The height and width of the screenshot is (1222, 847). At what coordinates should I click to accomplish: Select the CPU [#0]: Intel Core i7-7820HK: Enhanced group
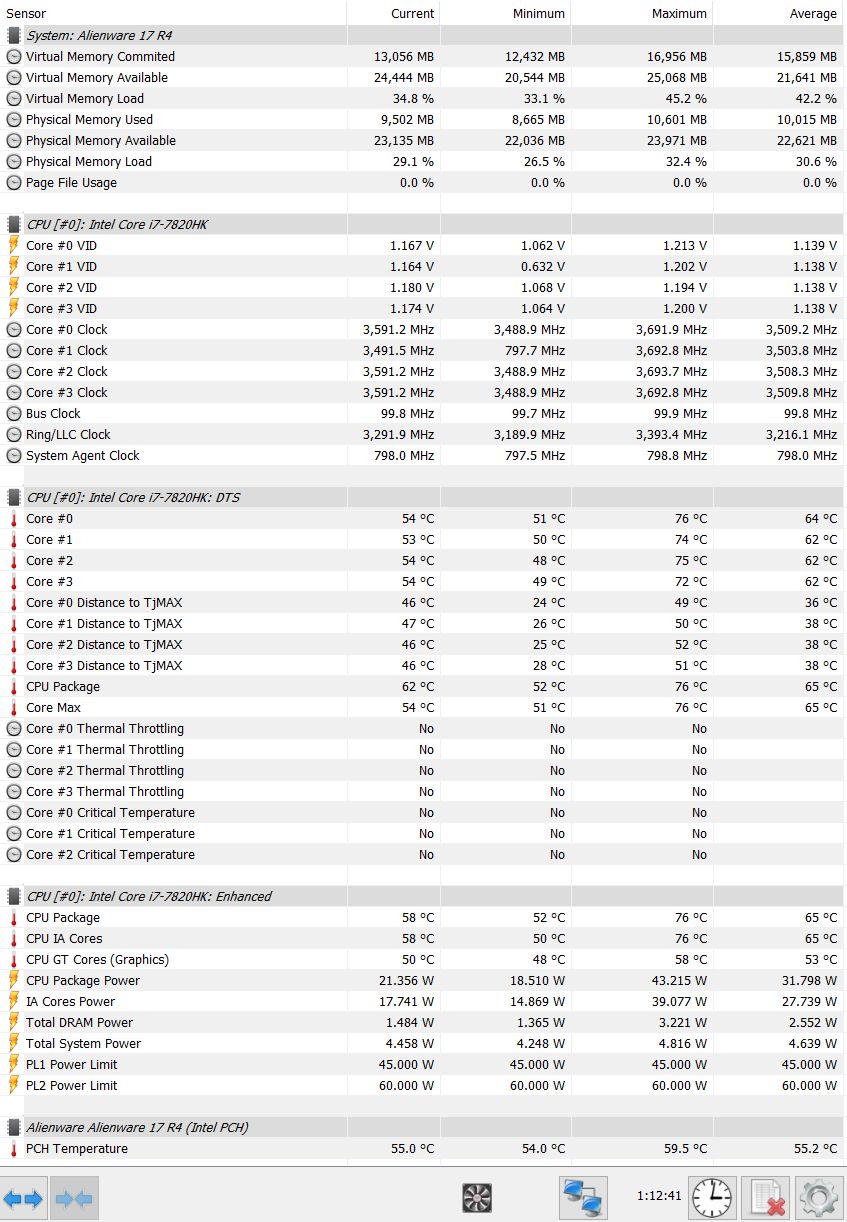coord(148,897)
